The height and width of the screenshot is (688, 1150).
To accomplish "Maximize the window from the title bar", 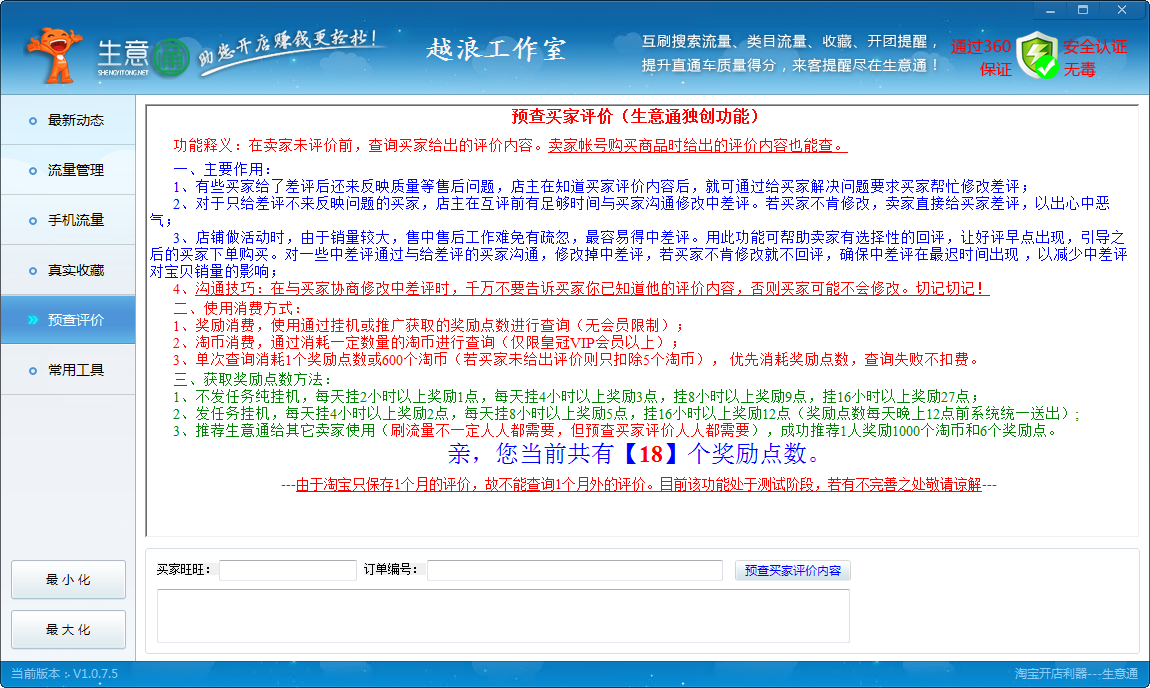I will tap(1083, 10).
